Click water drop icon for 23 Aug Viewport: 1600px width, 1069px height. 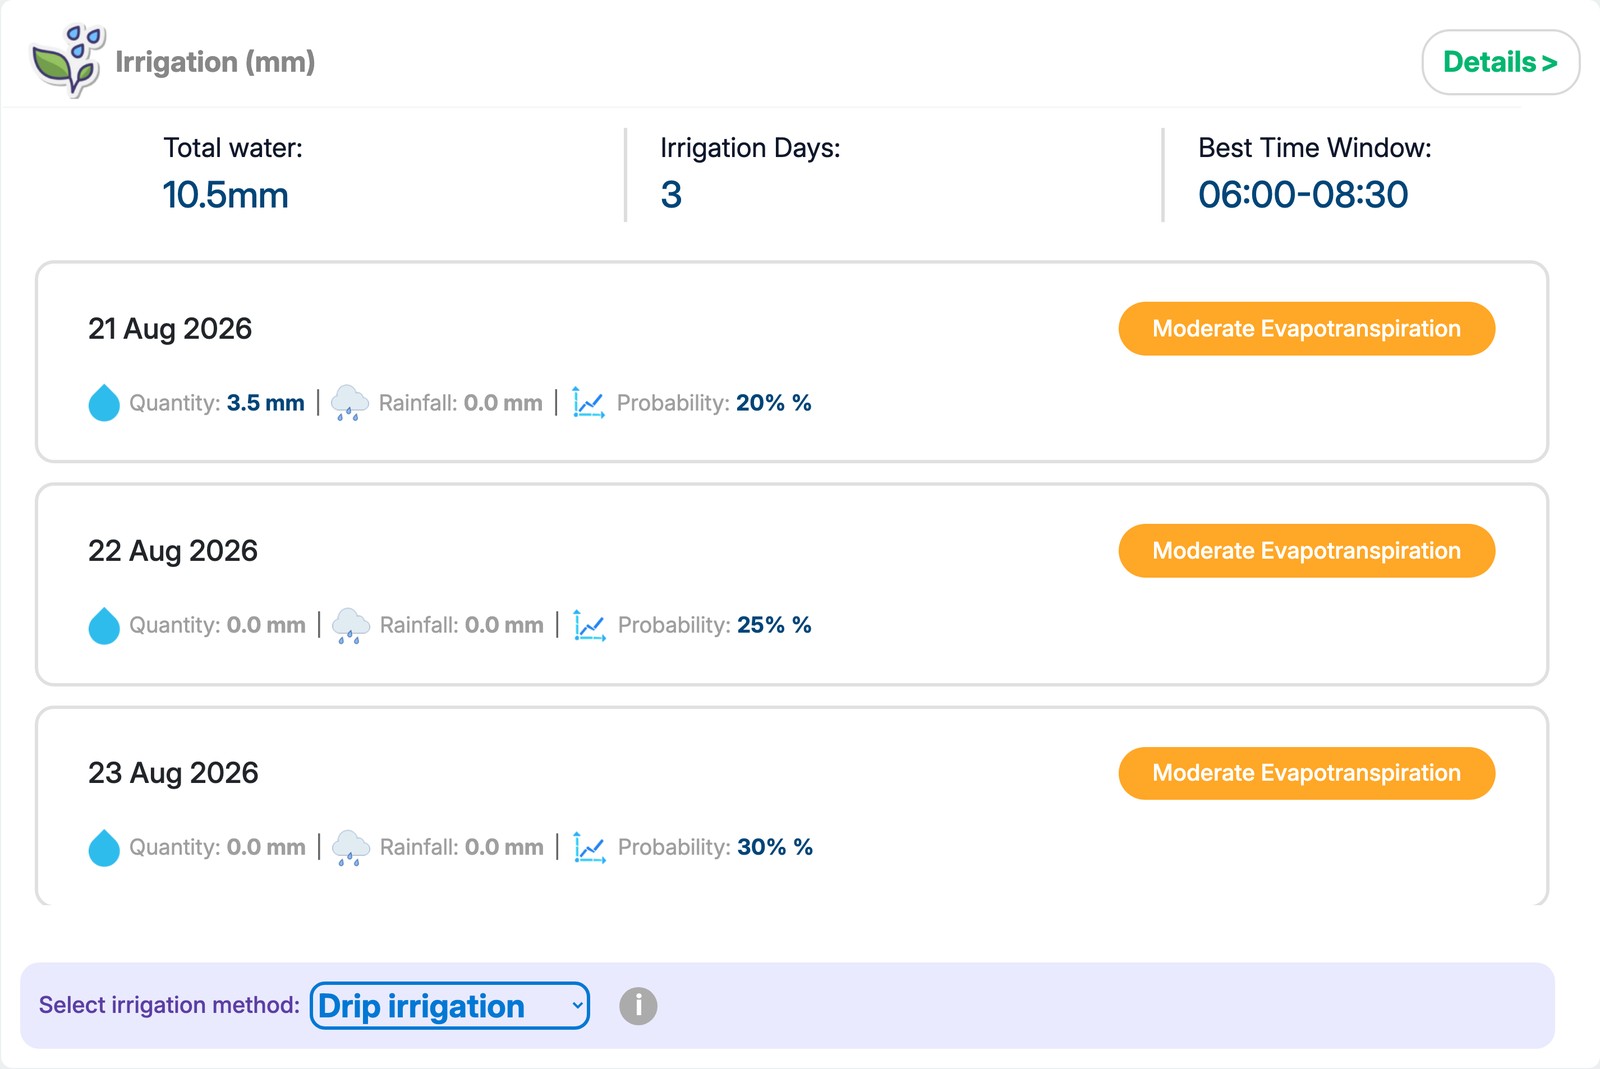tap(104, 847)
